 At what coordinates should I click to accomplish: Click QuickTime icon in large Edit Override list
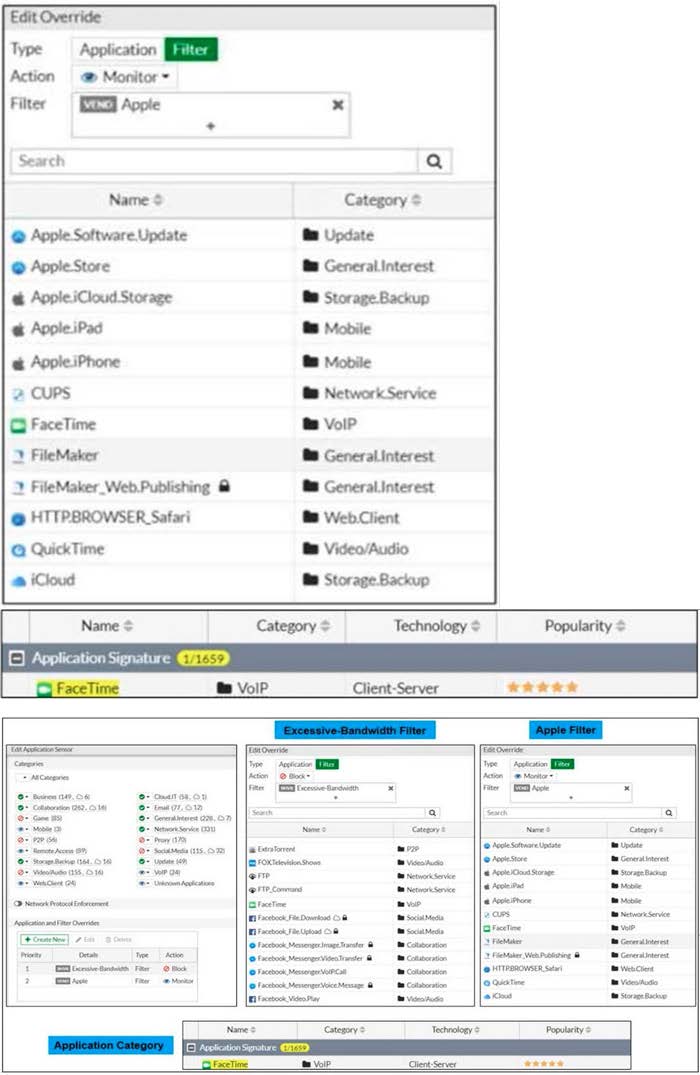(x=19, y=550)
